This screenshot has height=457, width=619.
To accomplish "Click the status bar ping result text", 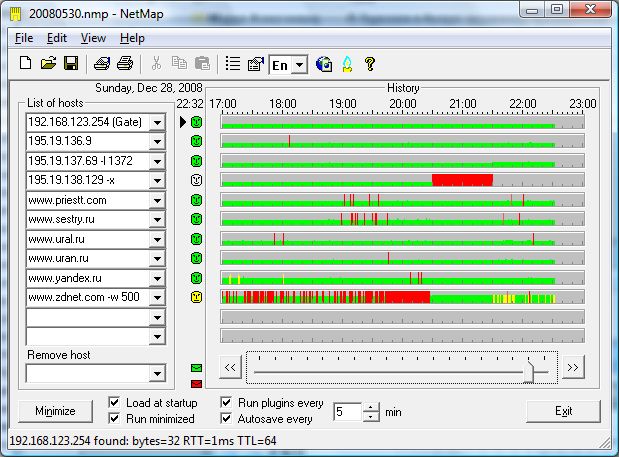I will pyautogui.click(x=143, y=441).
